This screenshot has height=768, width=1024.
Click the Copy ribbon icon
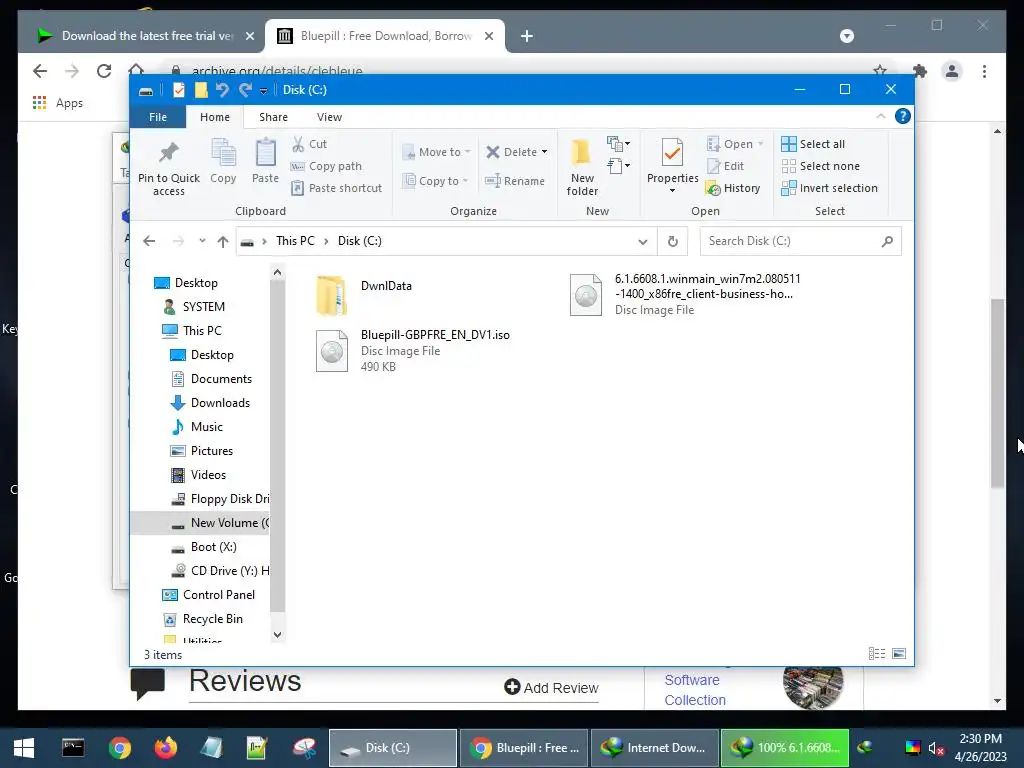tap(223, 154)
